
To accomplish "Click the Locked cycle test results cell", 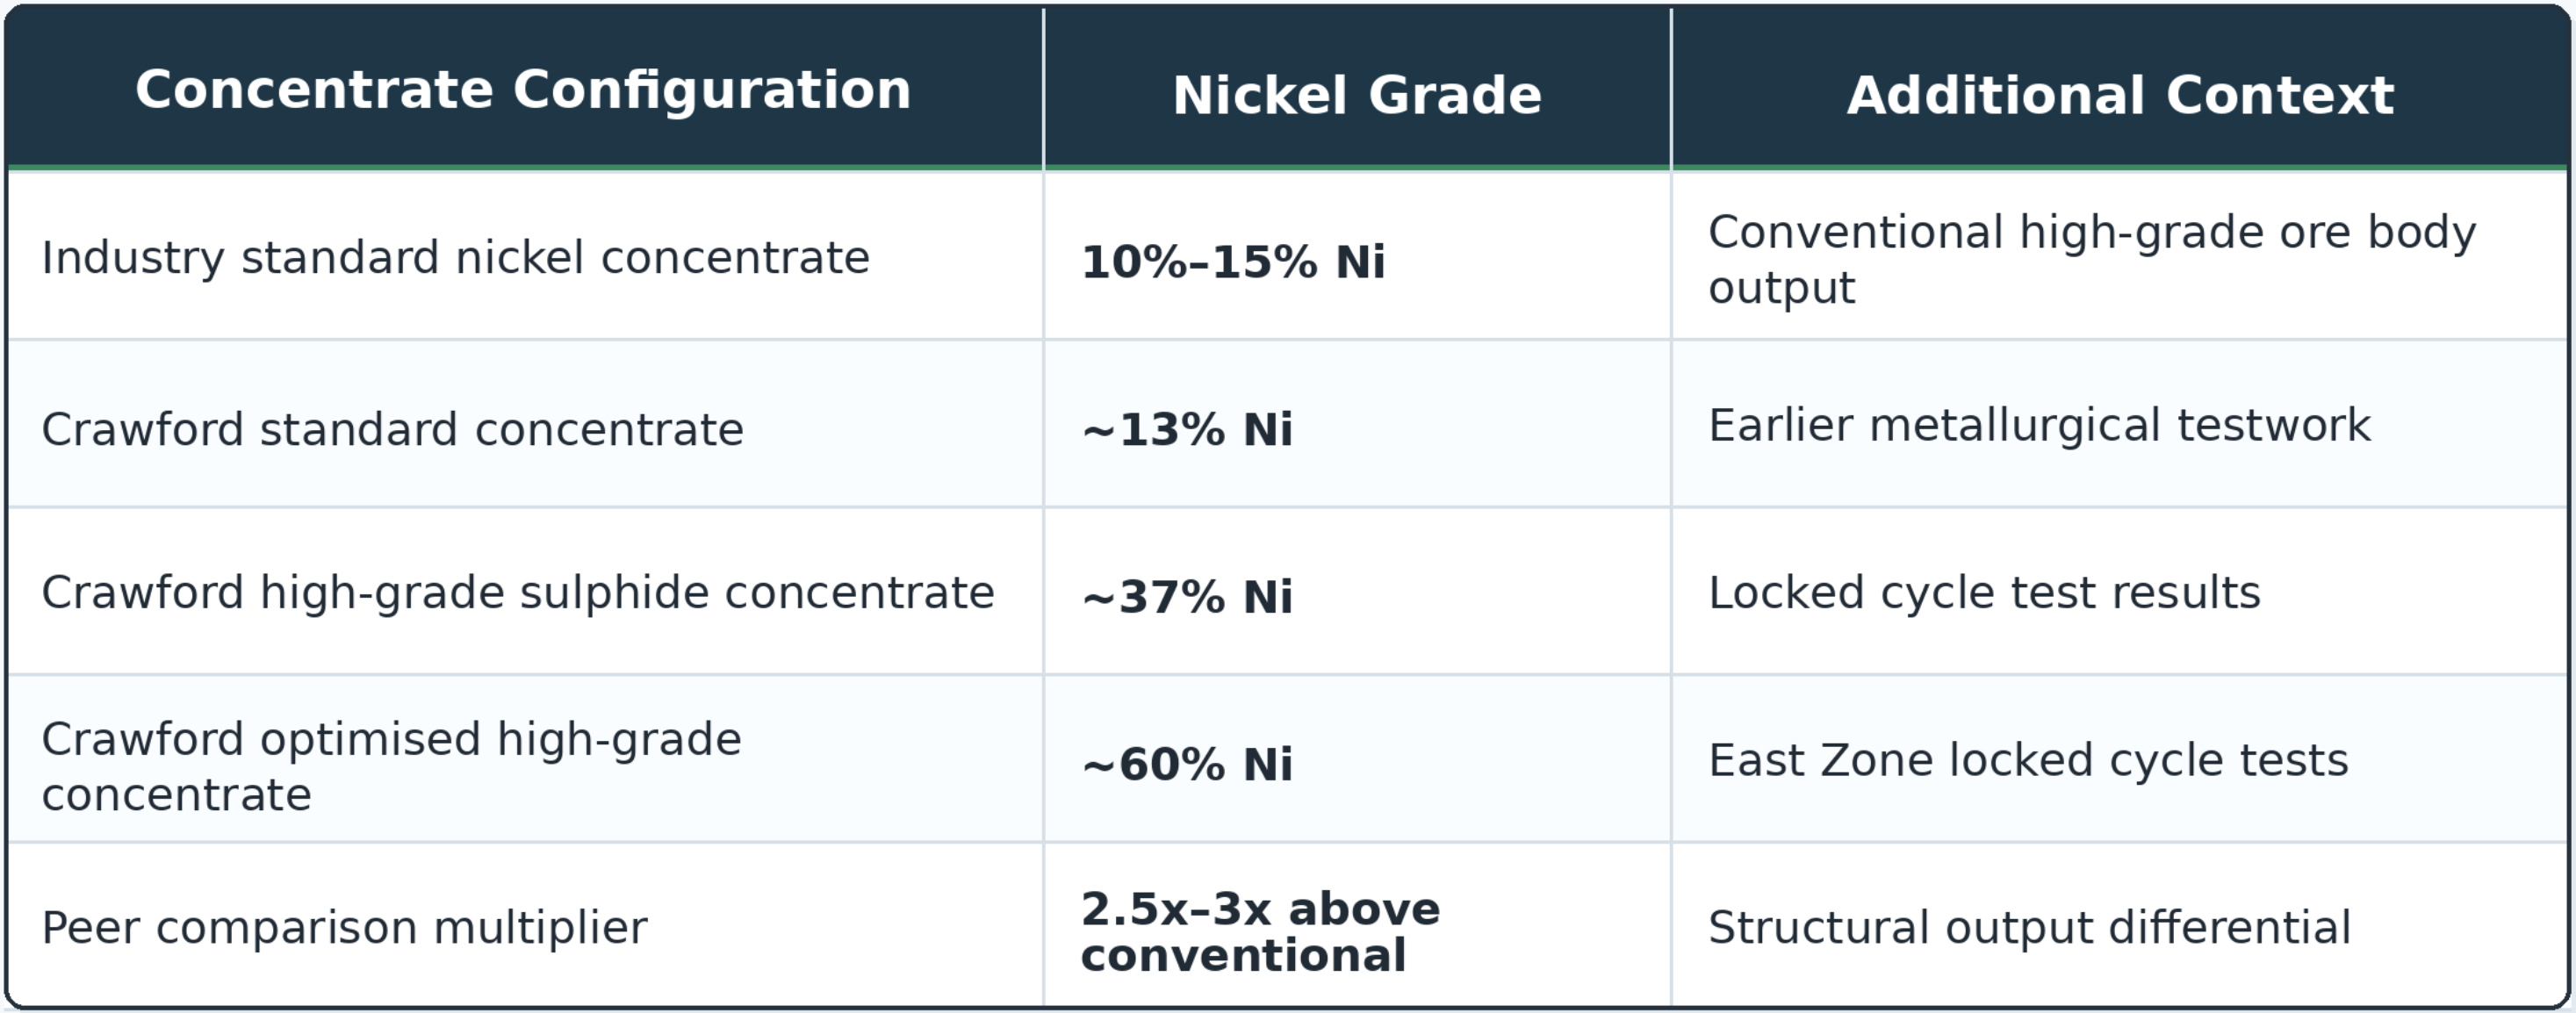I will point(2120,592).
